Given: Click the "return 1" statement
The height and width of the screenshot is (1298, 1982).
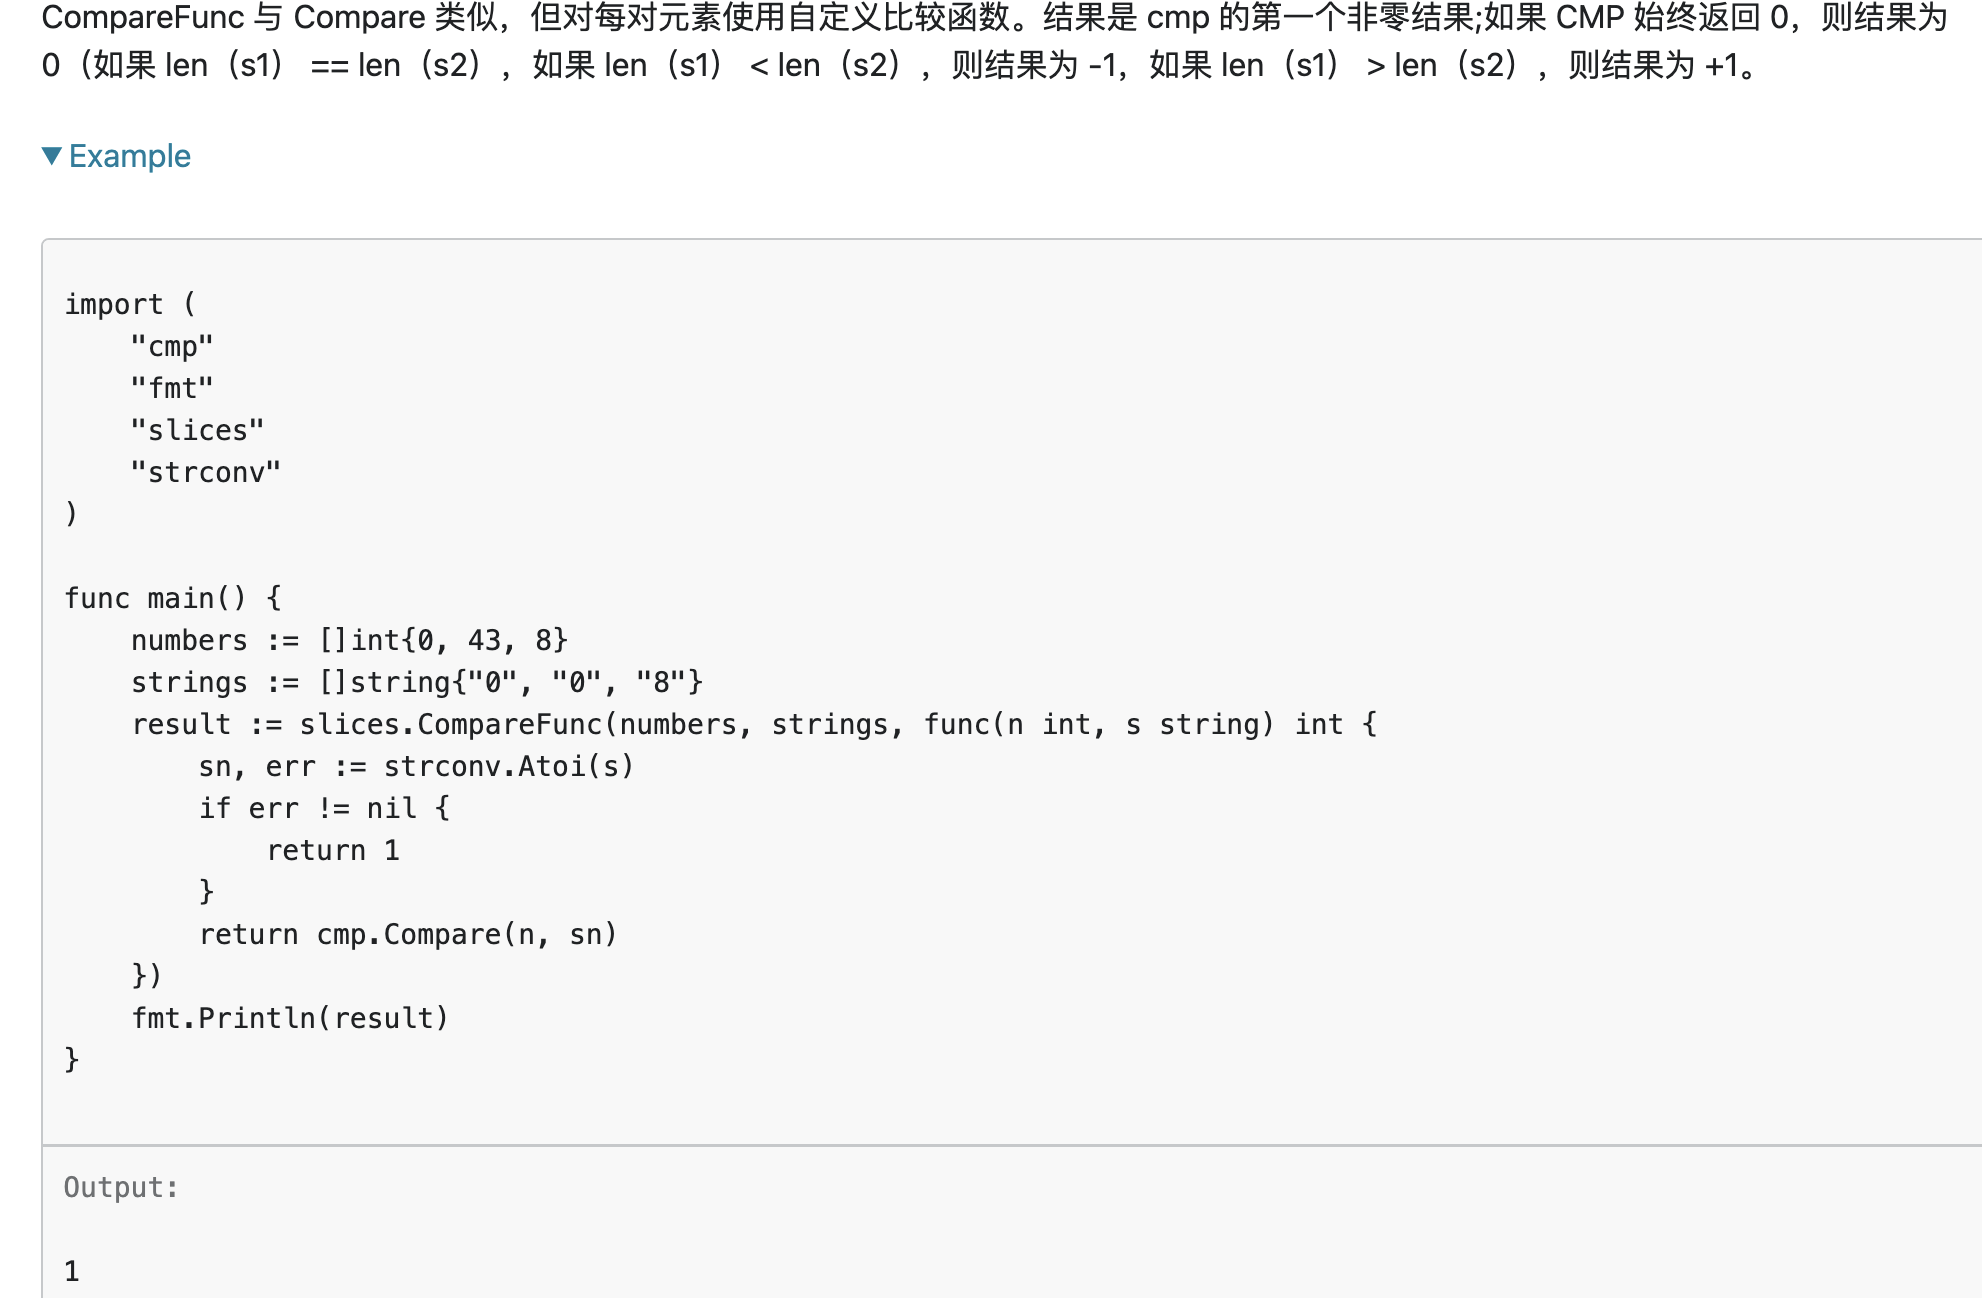Looking at the screenshot, I should click(x=333, y=850).
